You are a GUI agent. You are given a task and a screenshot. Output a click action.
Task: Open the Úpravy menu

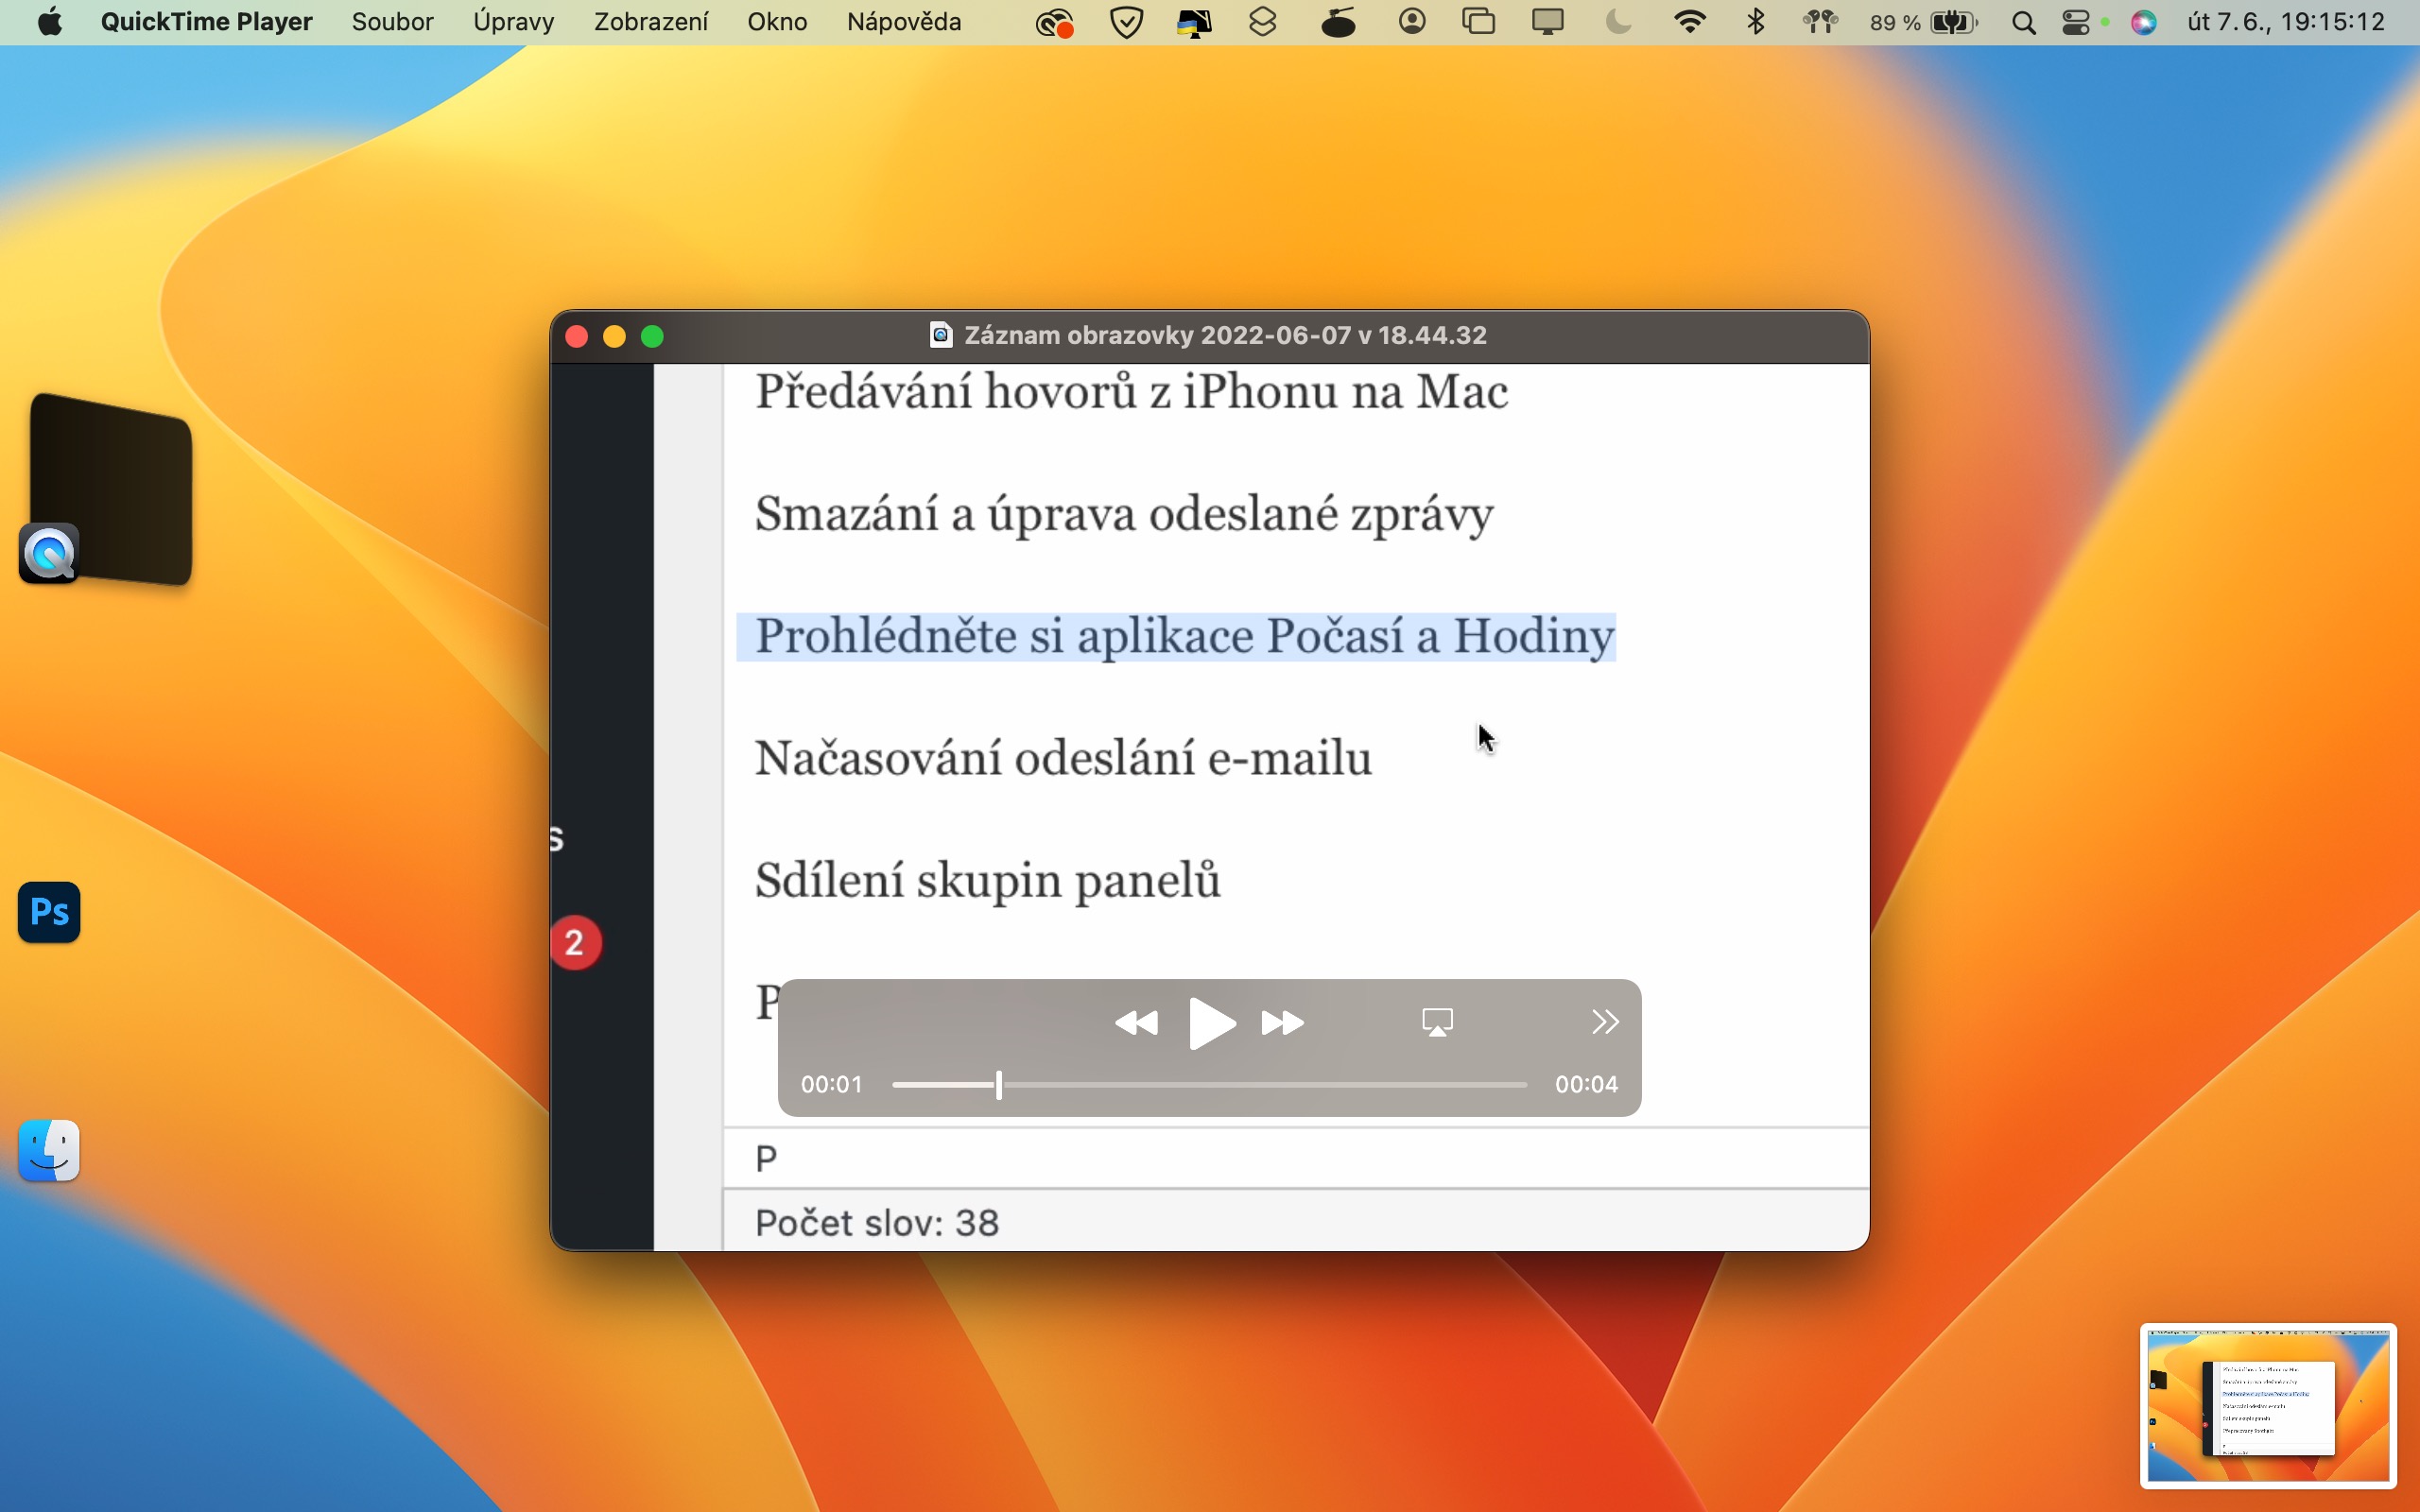513,22
